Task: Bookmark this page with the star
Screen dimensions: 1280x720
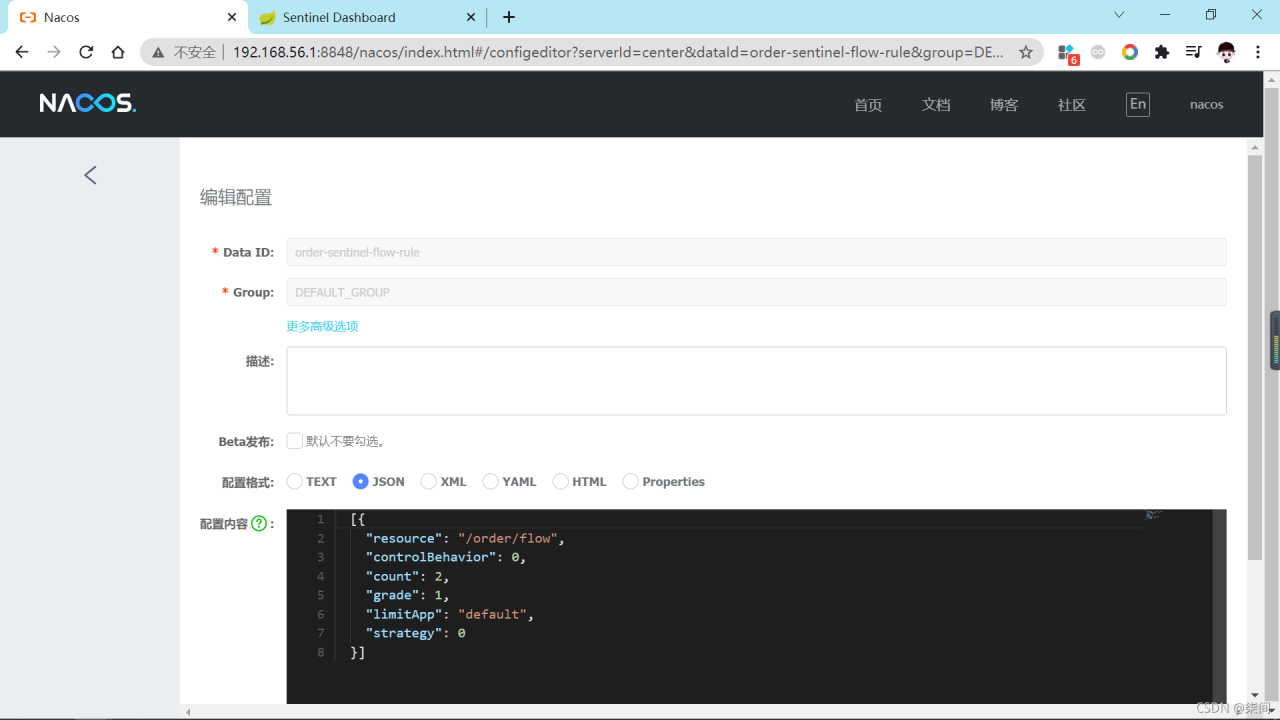Action: 1026,52
